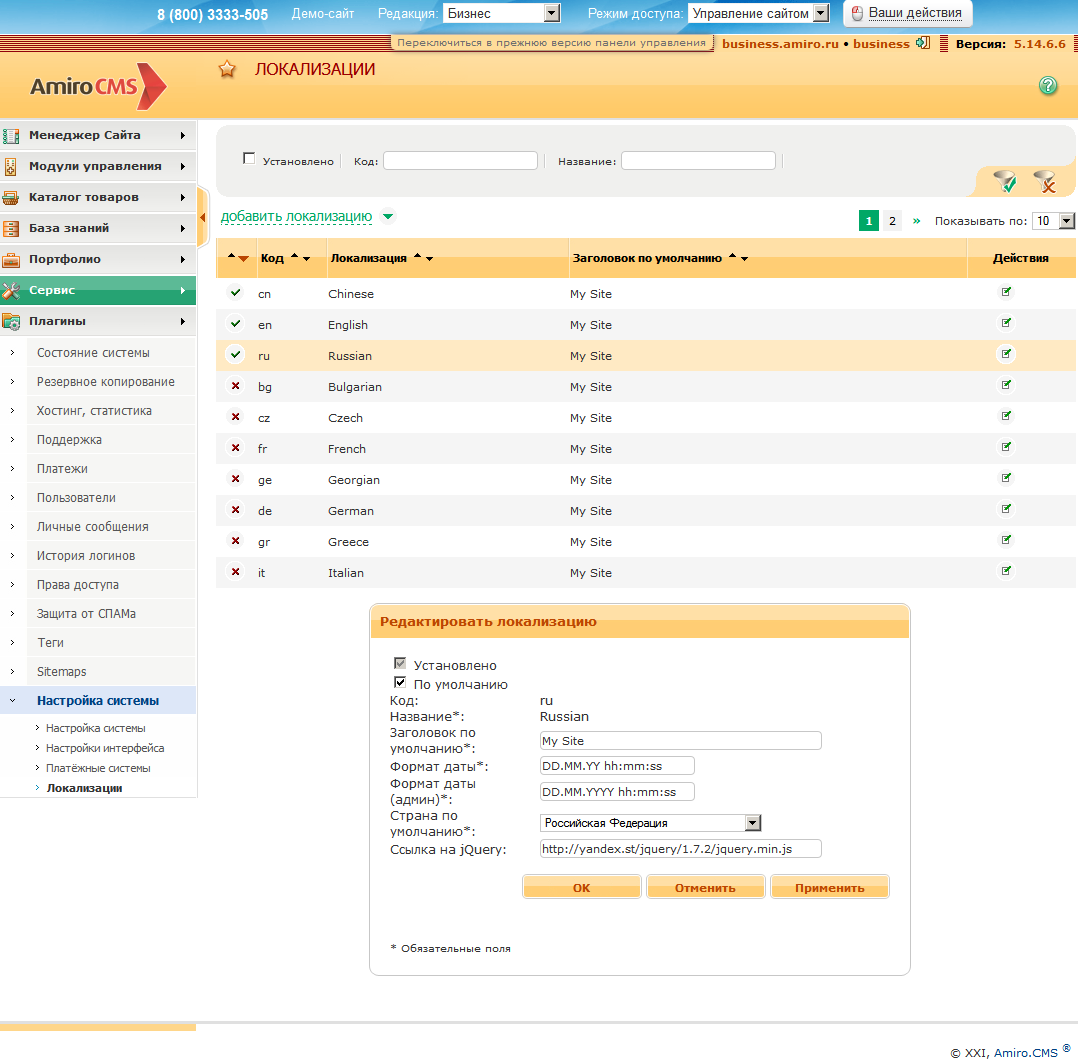This screenshot has width=1078, height=1063.
Task: Click the favorites star icon beside the title
Action: (227, 70)
